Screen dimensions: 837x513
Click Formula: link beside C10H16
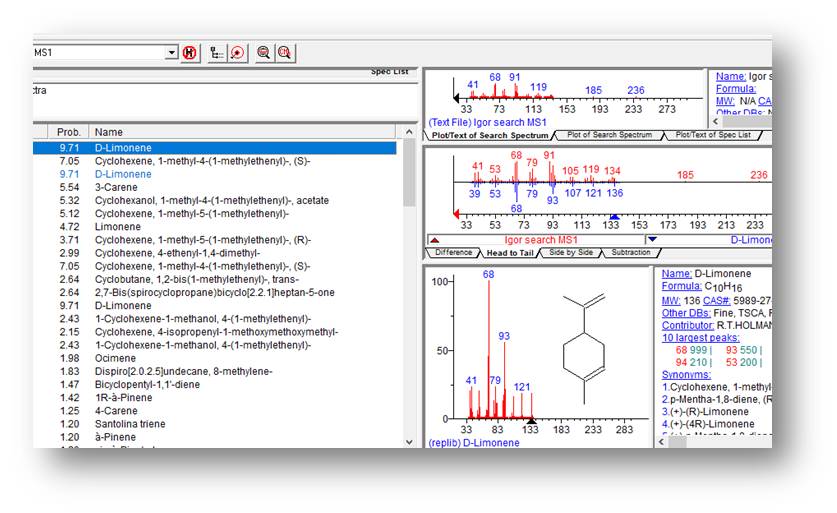coord(681,287)
